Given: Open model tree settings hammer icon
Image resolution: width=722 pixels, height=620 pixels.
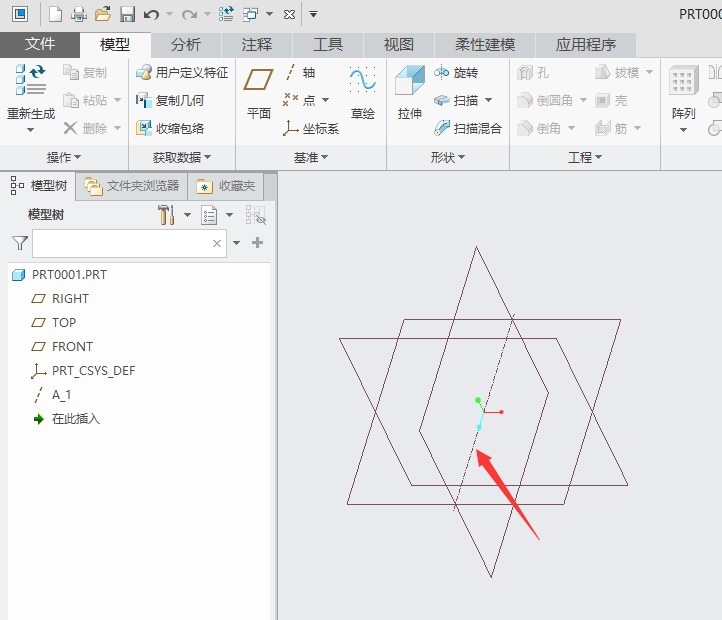Looking at the screenshot, I should point(166,215).
